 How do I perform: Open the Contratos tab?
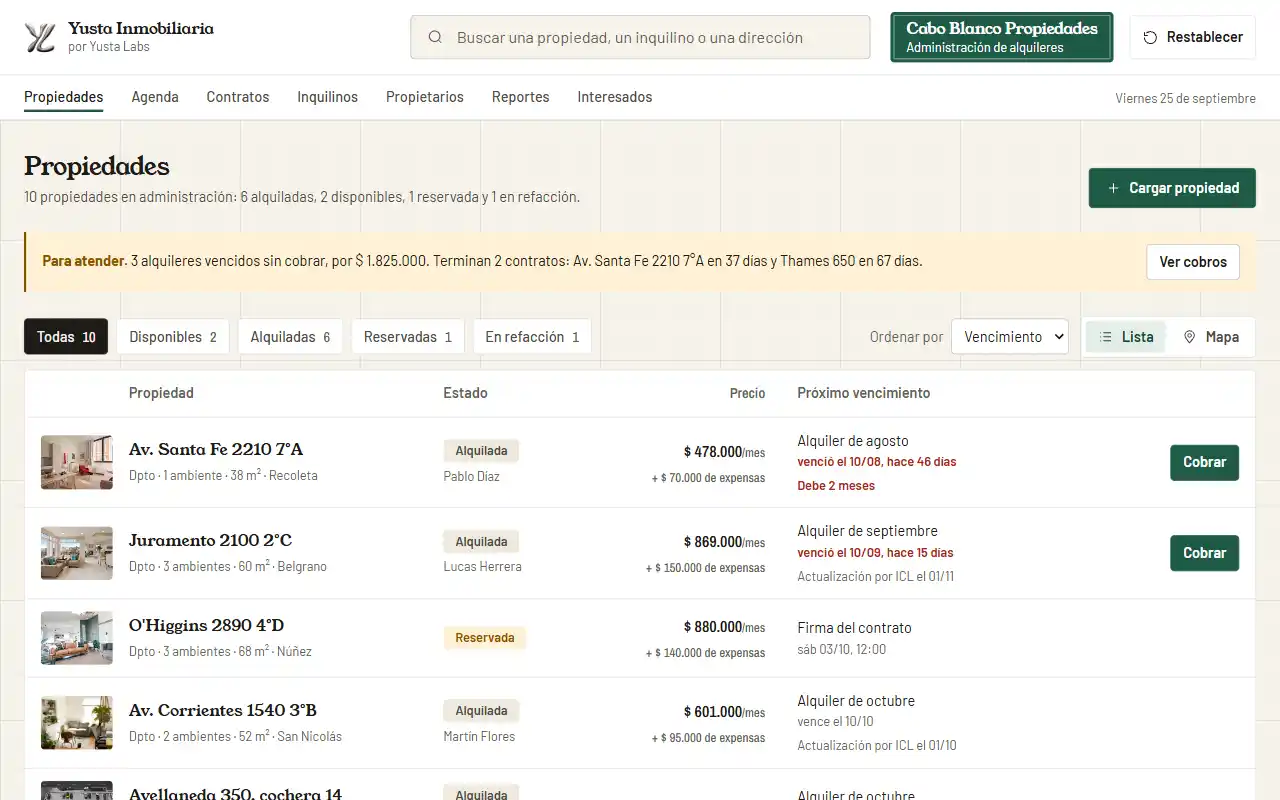(238, 97)
